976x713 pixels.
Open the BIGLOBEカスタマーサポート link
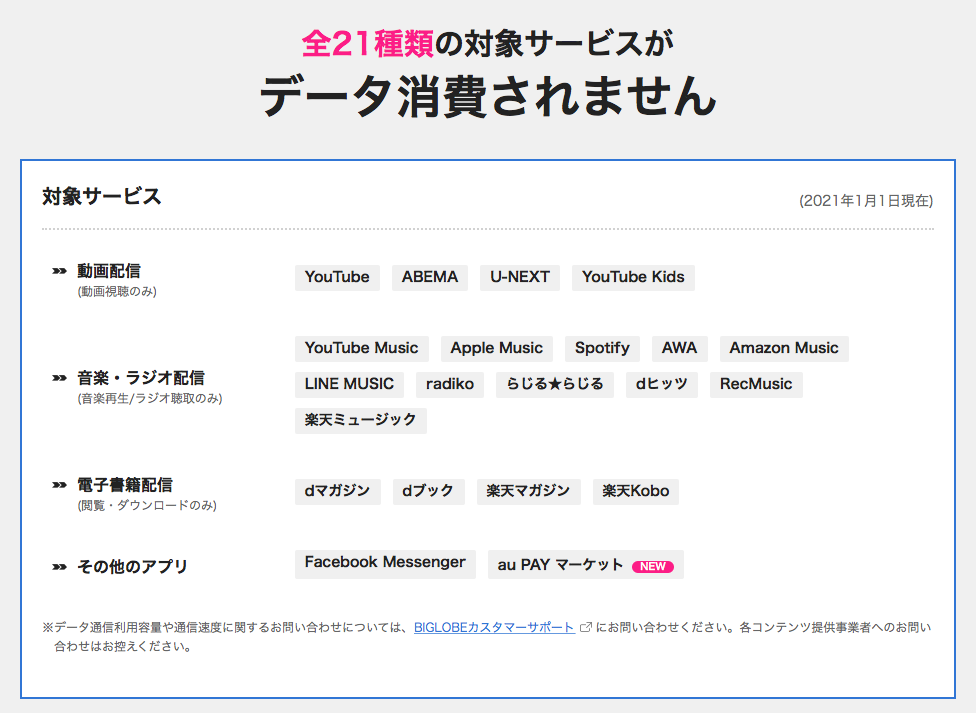494,628
